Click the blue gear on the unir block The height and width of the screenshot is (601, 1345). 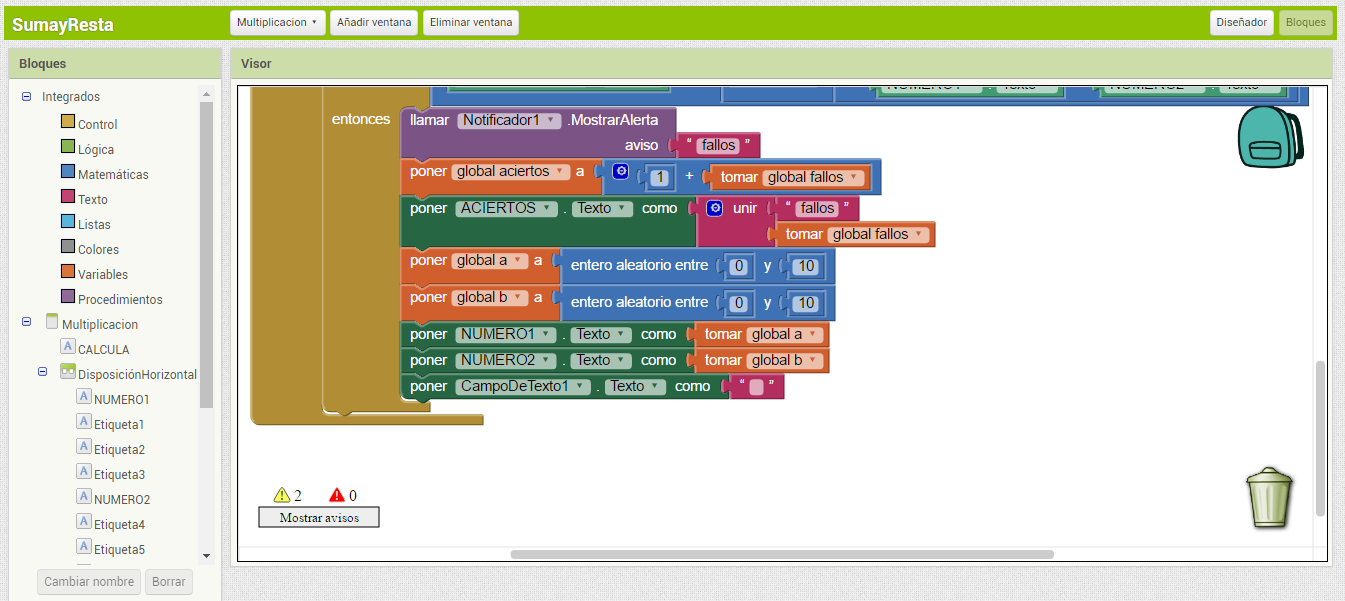tap(714, 208)
